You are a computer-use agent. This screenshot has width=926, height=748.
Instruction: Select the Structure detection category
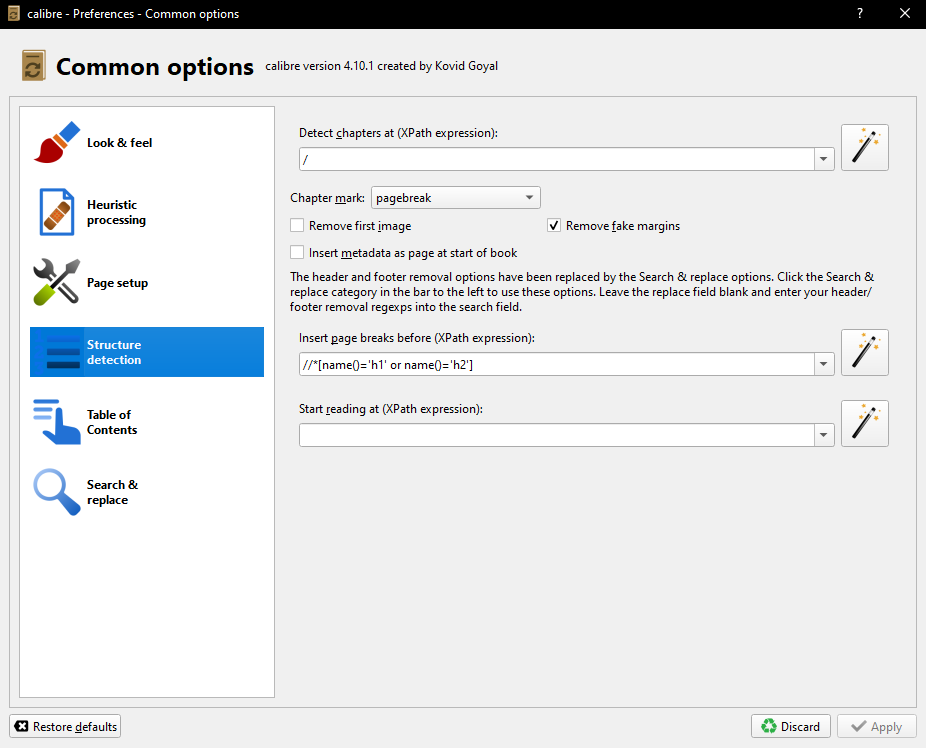[147, 352]
